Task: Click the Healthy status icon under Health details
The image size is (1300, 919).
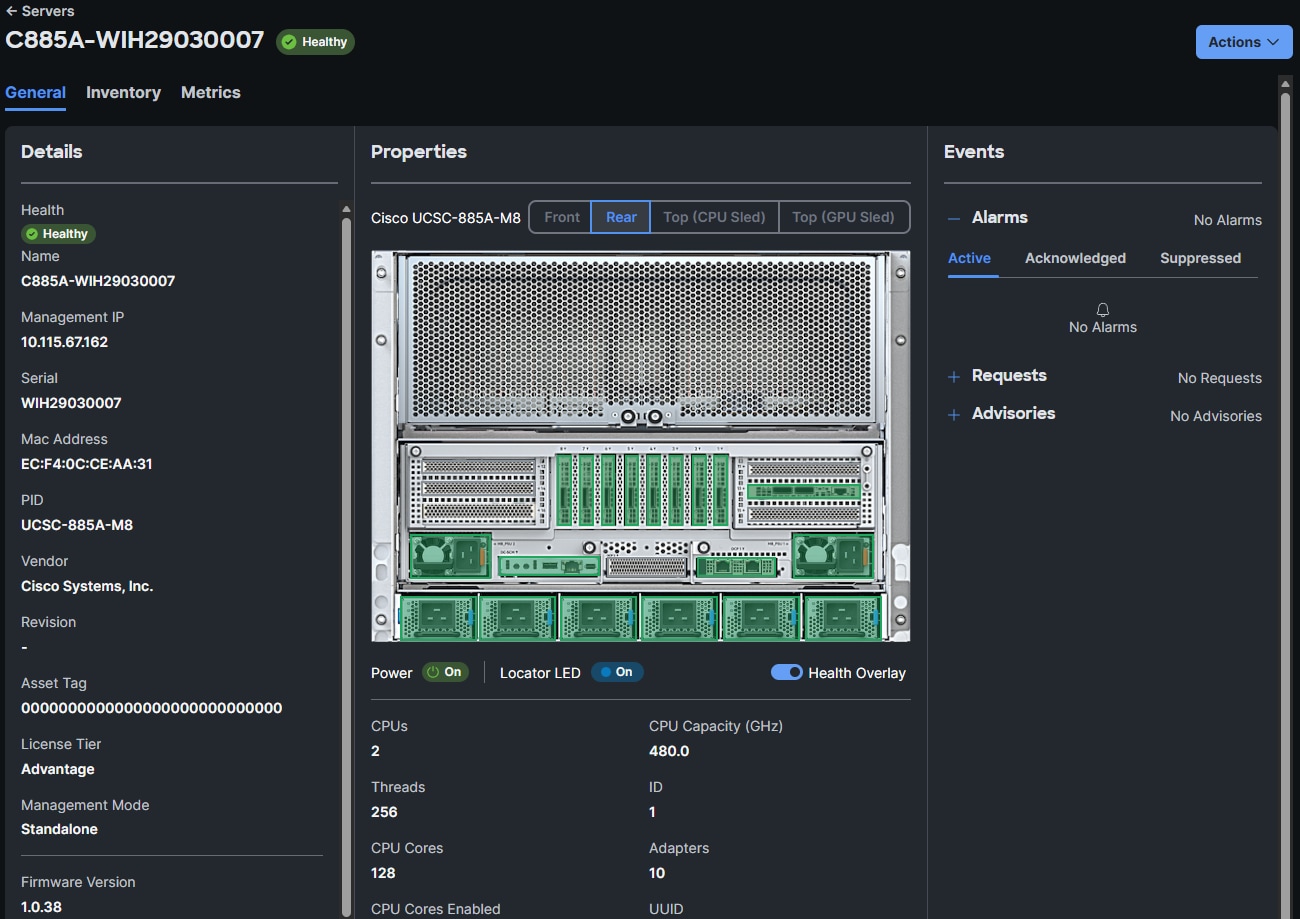Action: click(31, 233)
